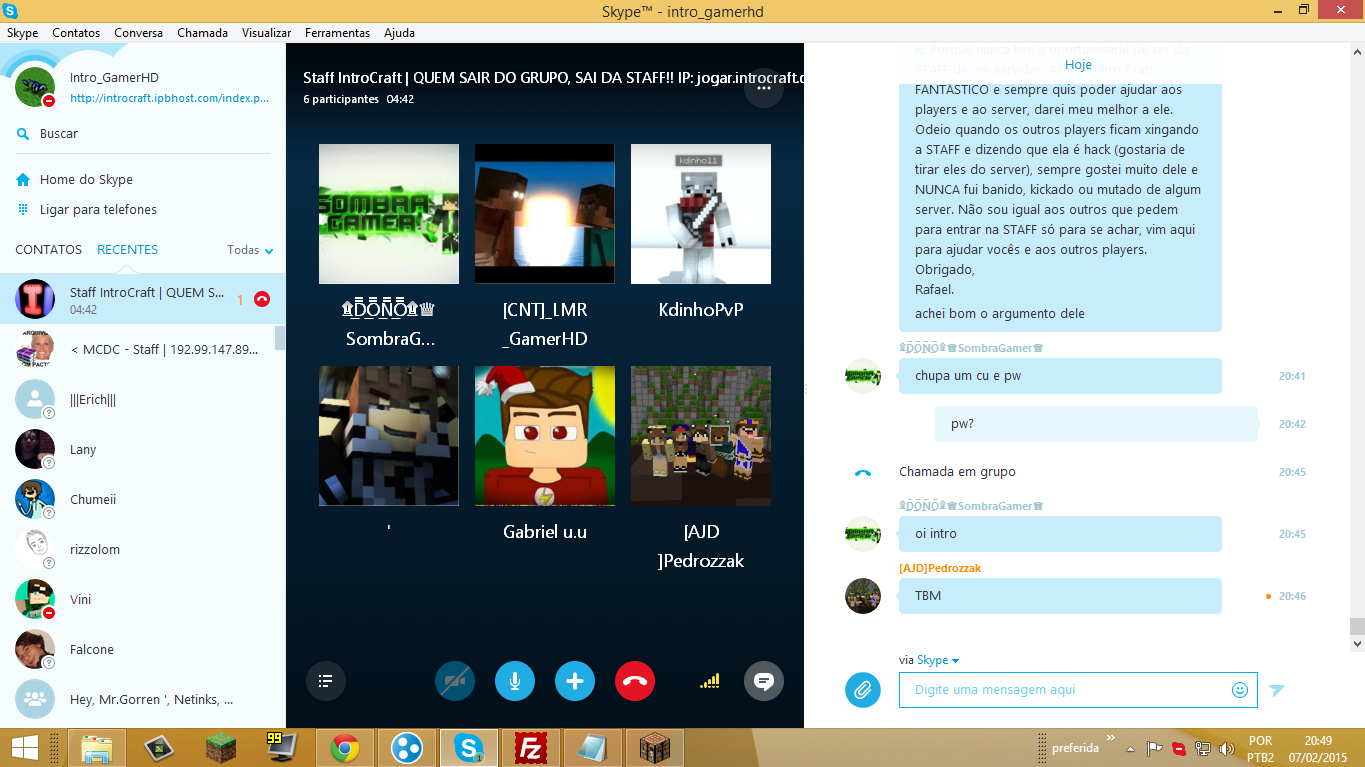
Task: Open the emoticon smiley picker
Action: coord(1240,690)
